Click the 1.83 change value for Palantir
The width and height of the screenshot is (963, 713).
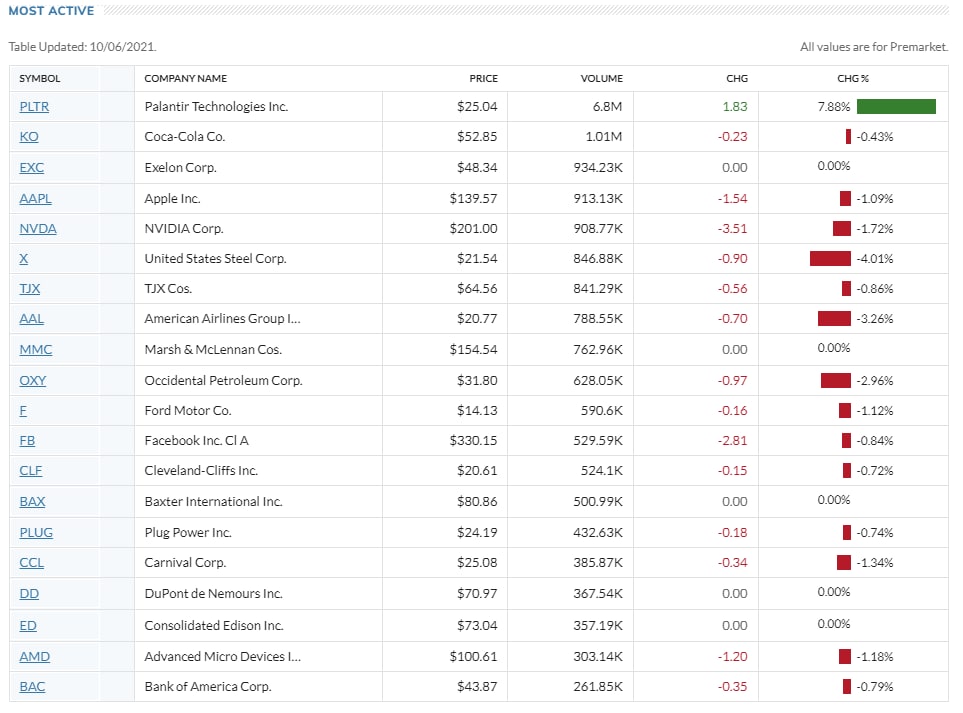(x=735, y=107)
